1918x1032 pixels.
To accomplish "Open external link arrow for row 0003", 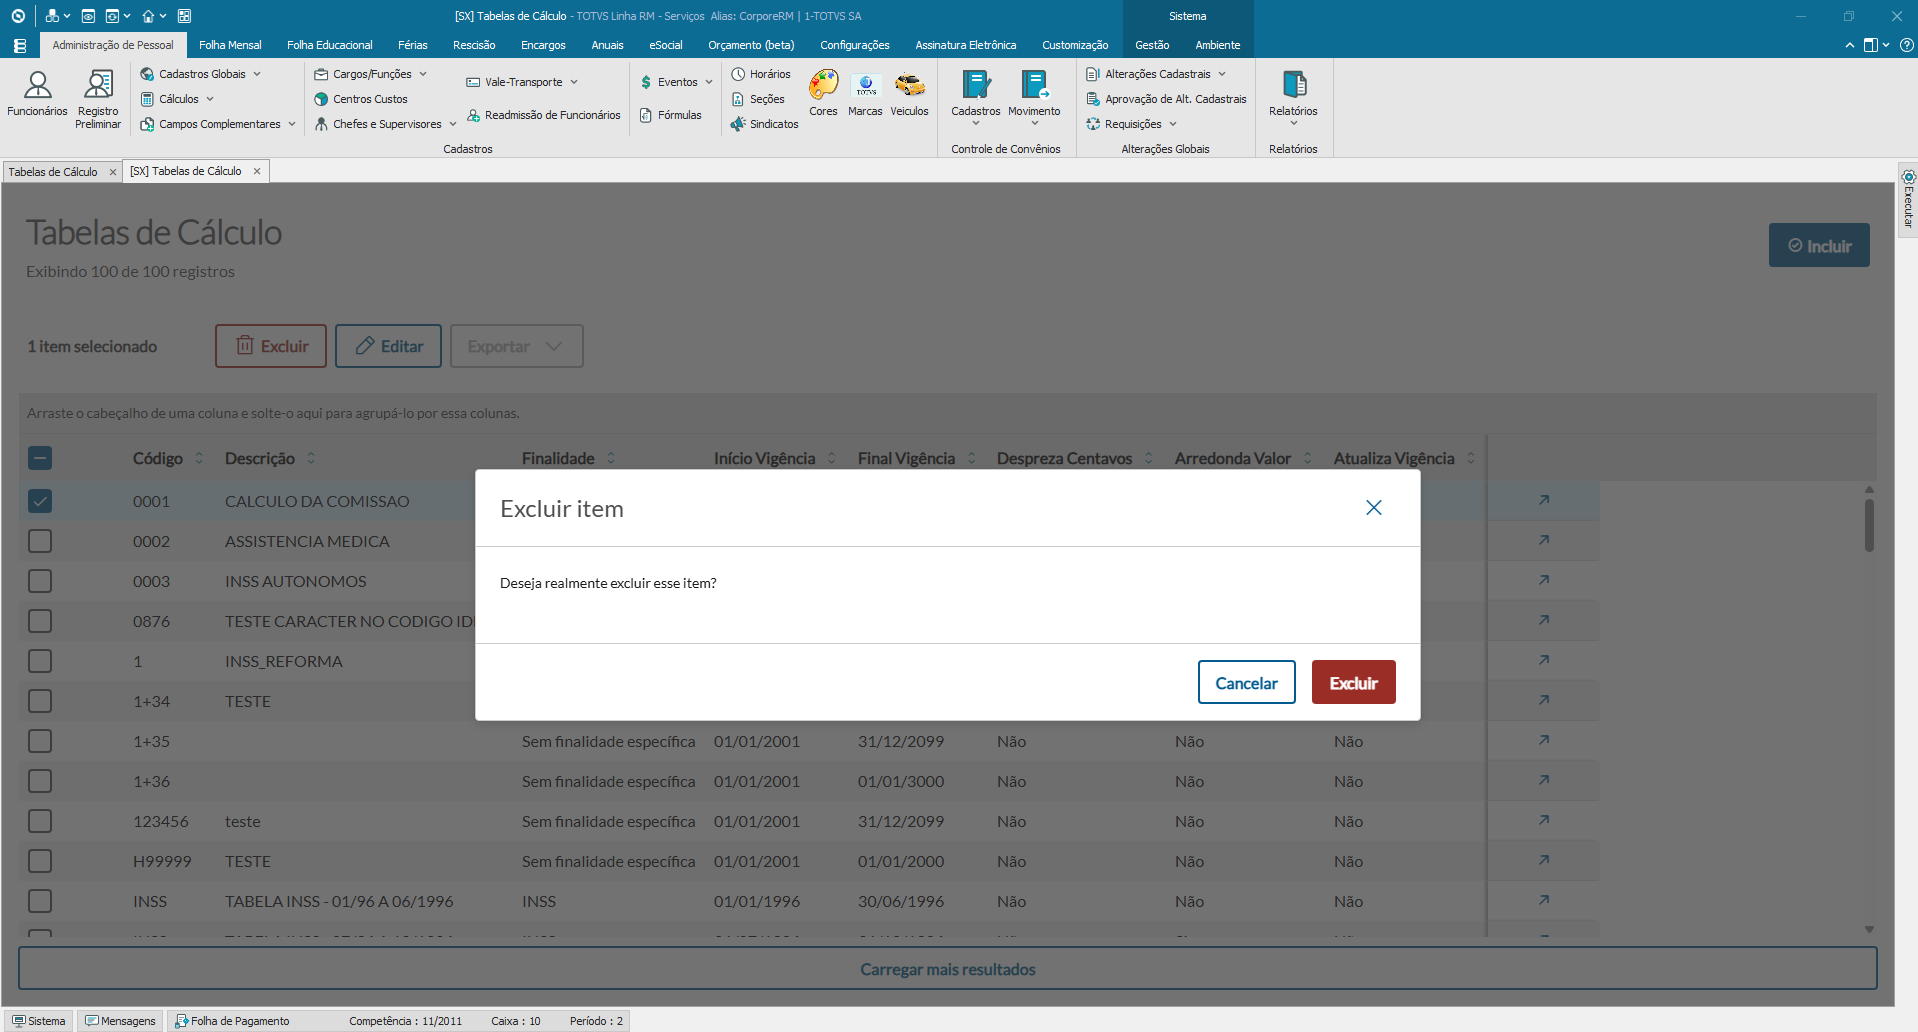I will [x=1544, y=580].
